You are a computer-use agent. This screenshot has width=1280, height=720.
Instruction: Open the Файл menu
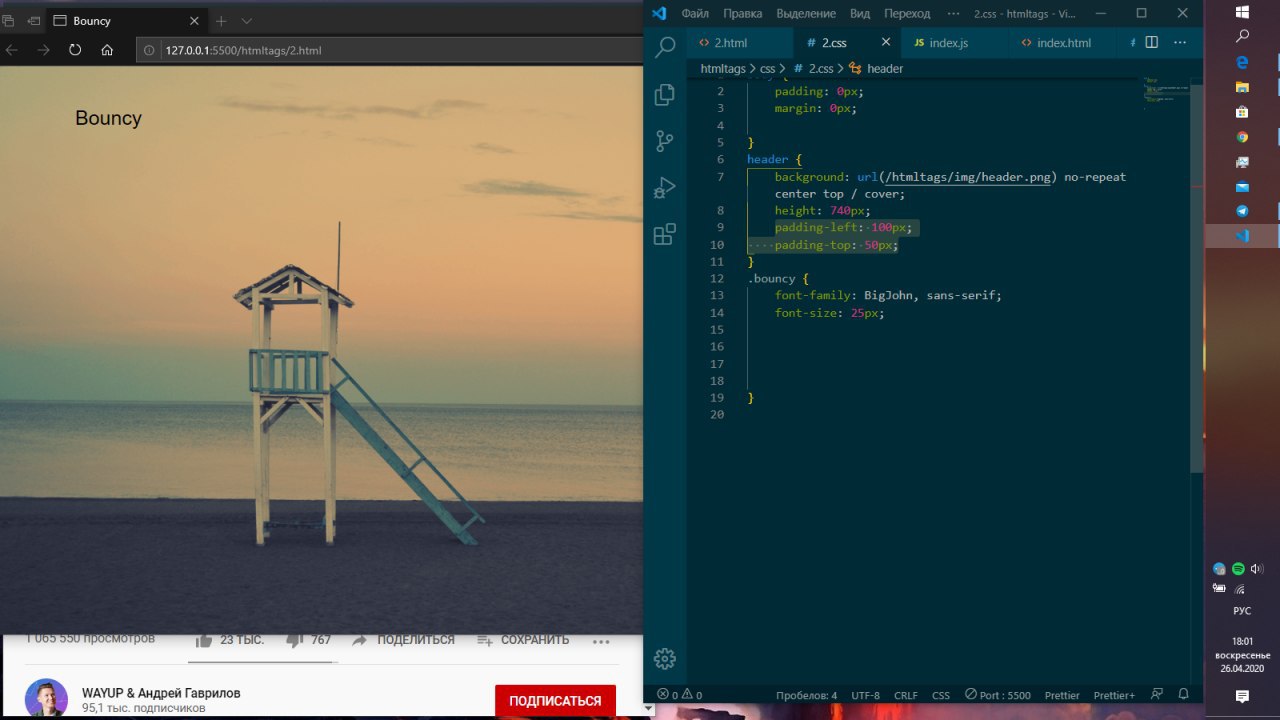click(x=695, y=14)
